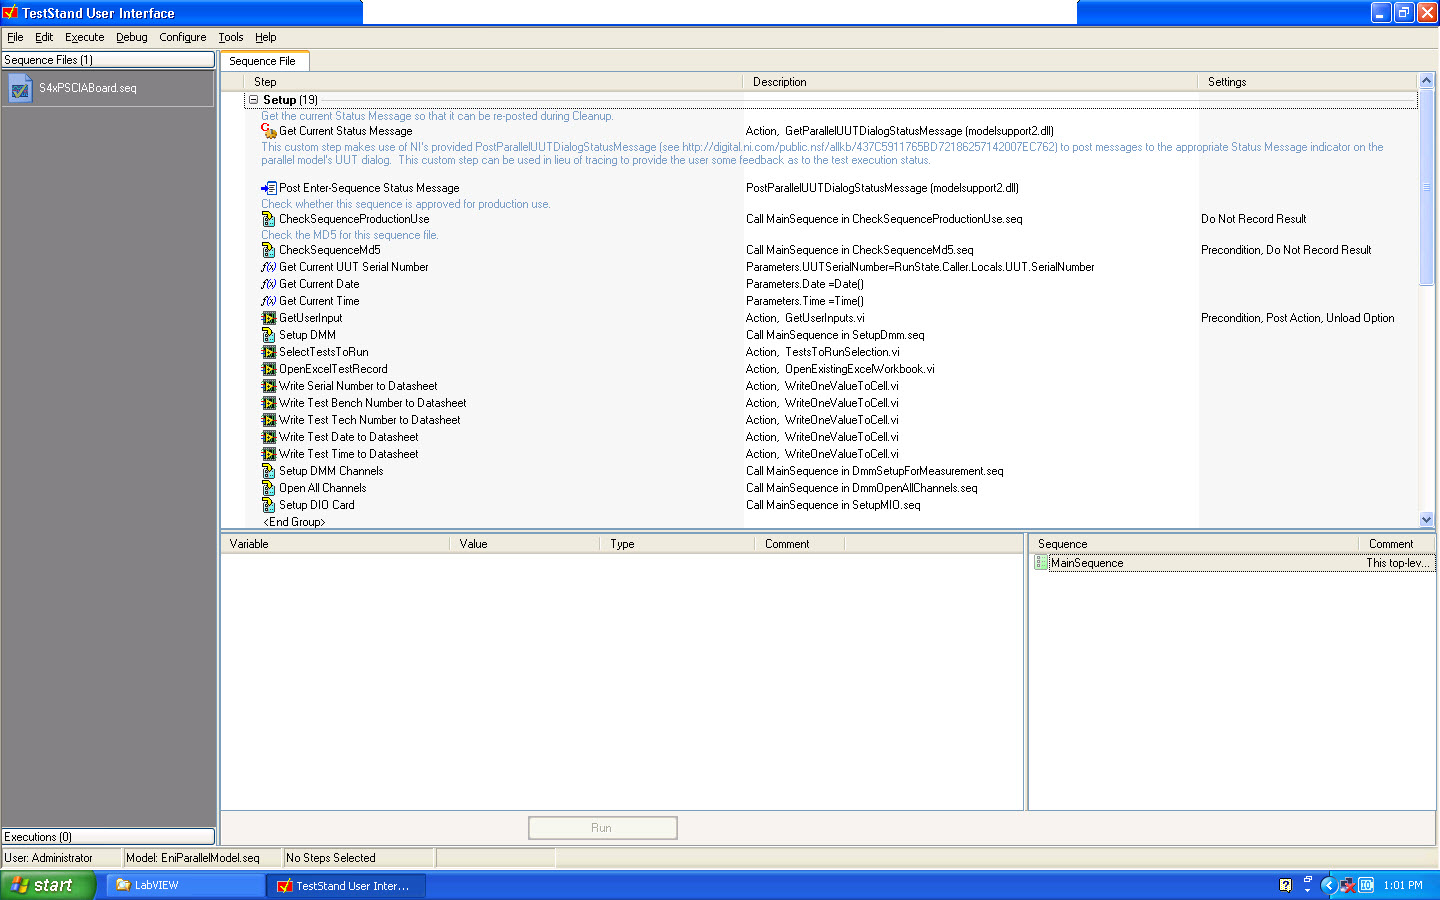Select the Executions (0) panel header
The image size is (1440, 900).
pyautogui.click(x=108, y=837)
